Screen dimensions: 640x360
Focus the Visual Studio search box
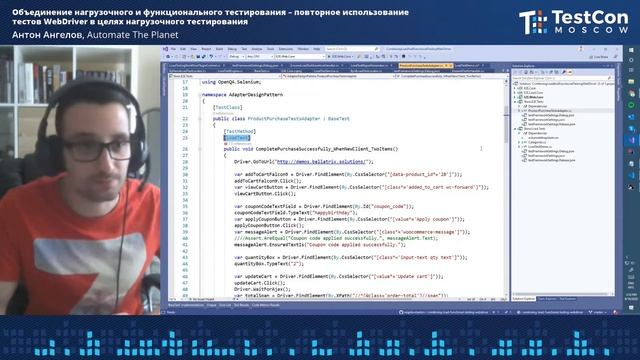(x=352, y=49)
